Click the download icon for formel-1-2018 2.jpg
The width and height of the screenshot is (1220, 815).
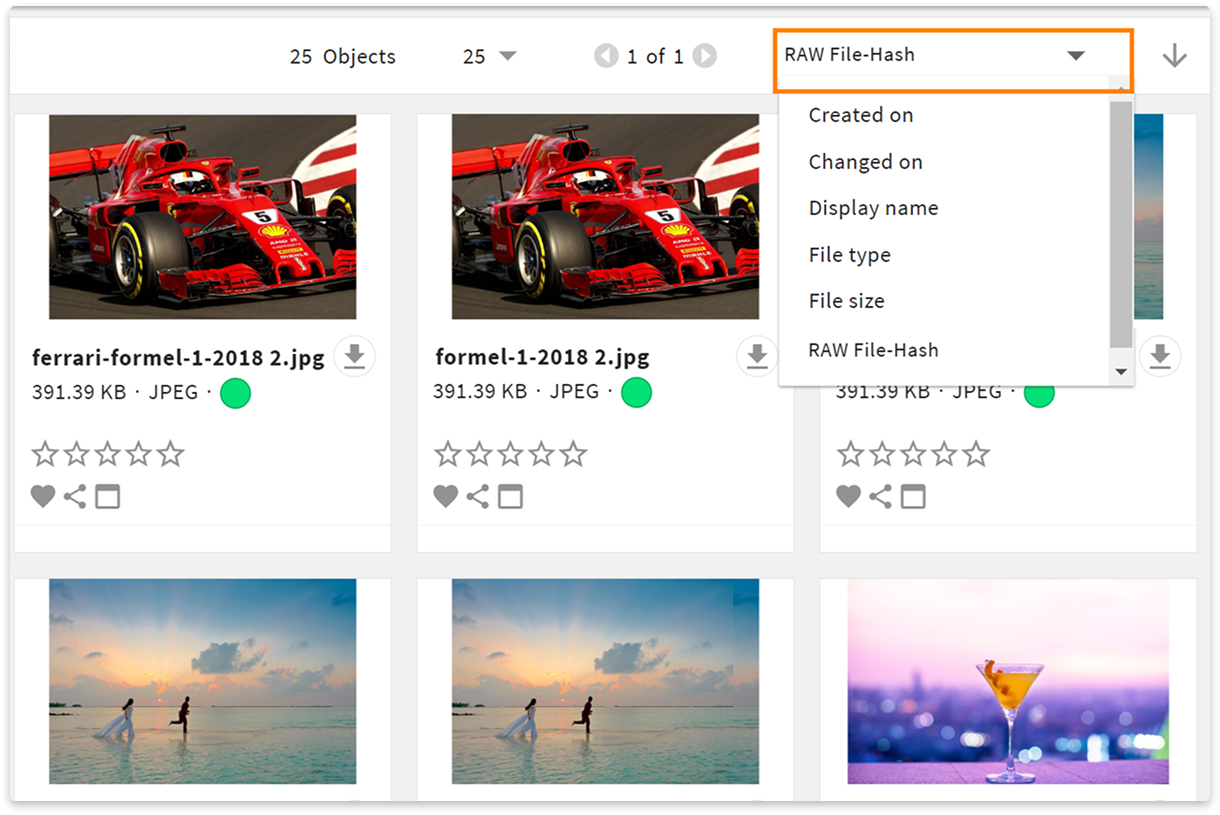tap(757, 357)
